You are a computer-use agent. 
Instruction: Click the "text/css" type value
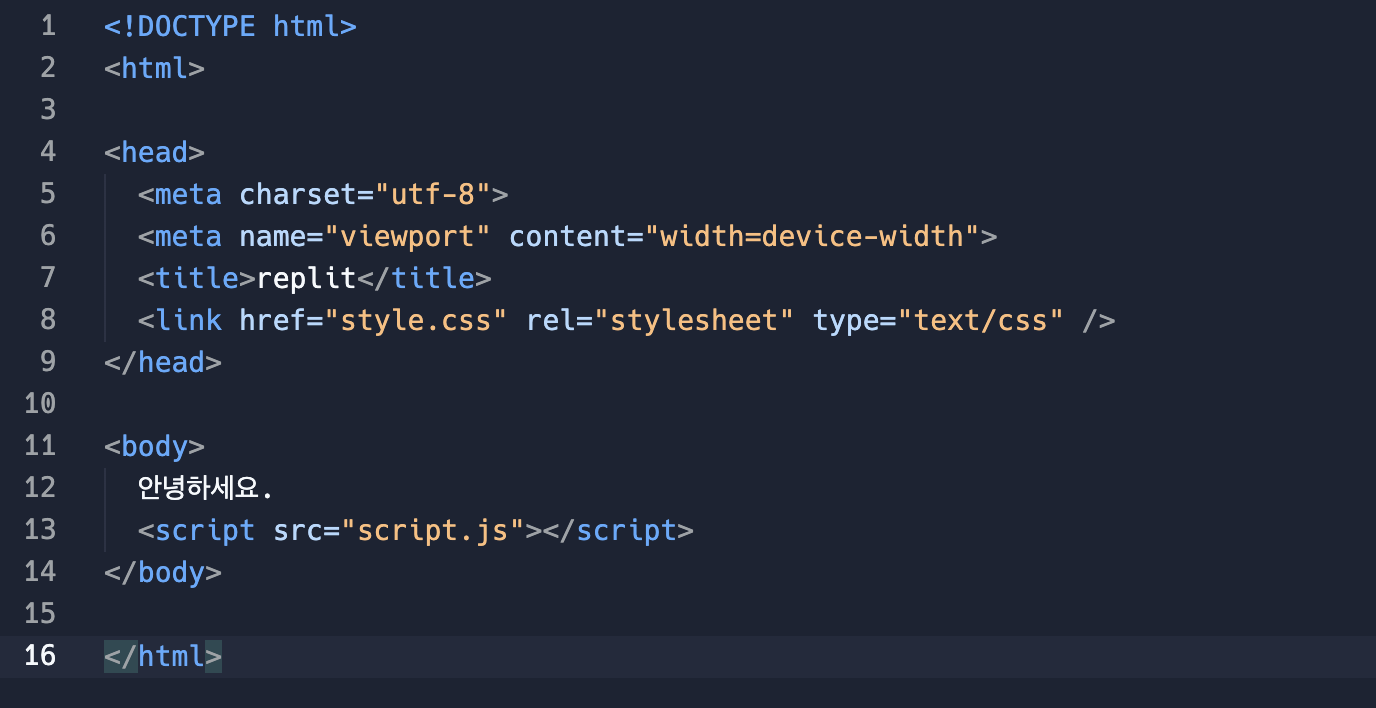(981, 320)
